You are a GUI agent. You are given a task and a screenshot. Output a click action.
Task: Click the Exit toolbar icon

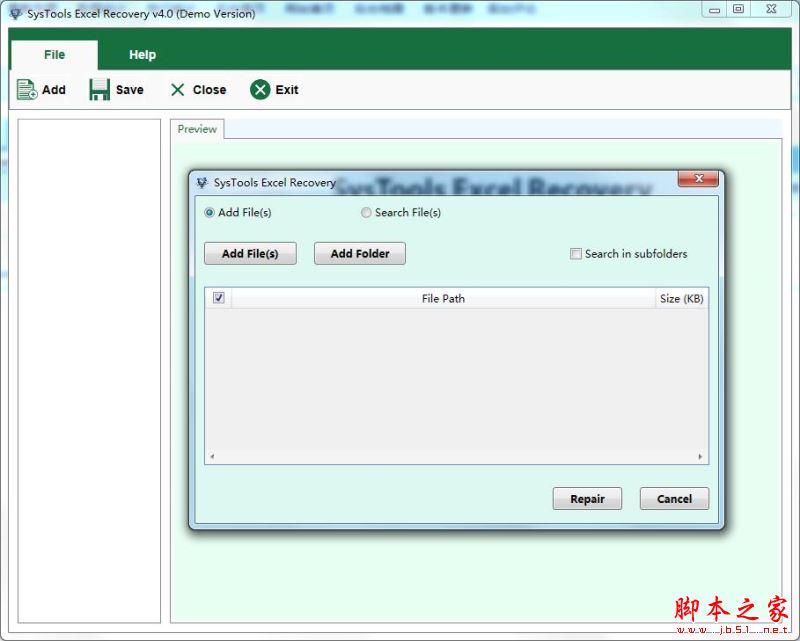coord(260,89)
